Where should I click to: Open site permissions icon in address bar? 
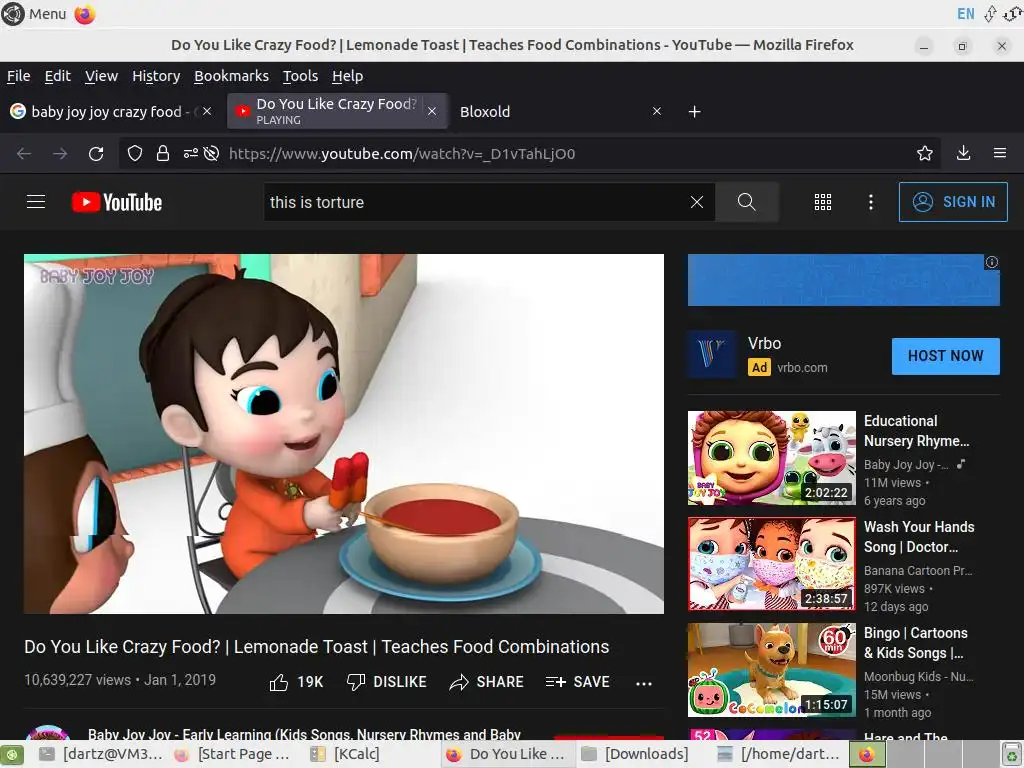pyautogui.click(x=190, y=153)
